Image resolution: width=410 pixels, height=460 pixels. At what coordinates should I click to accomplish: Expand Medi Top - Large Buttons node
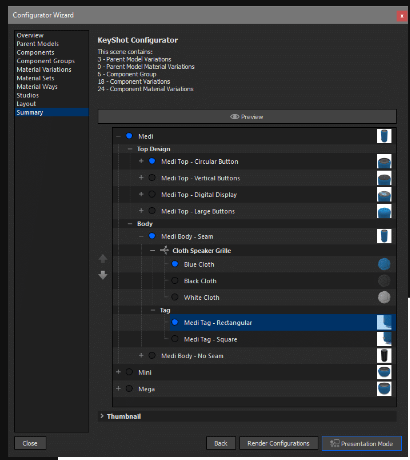tap(141, 211)
